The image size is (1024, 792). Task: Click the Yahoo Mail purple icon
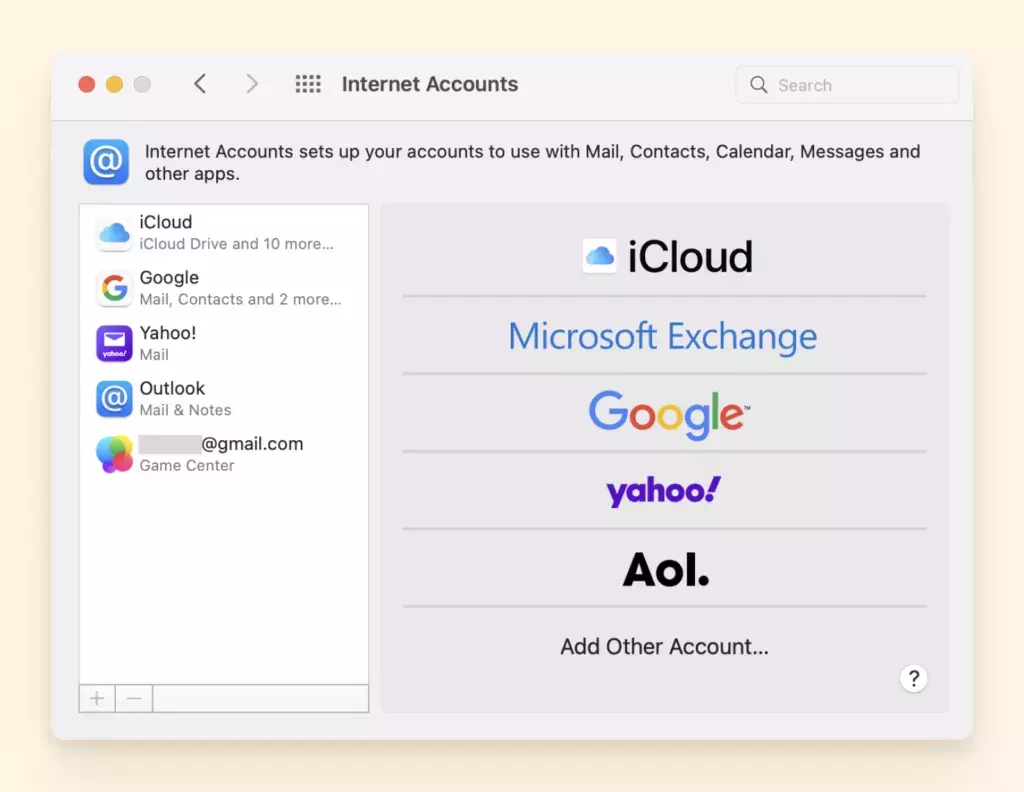click(x=114, y=343)
